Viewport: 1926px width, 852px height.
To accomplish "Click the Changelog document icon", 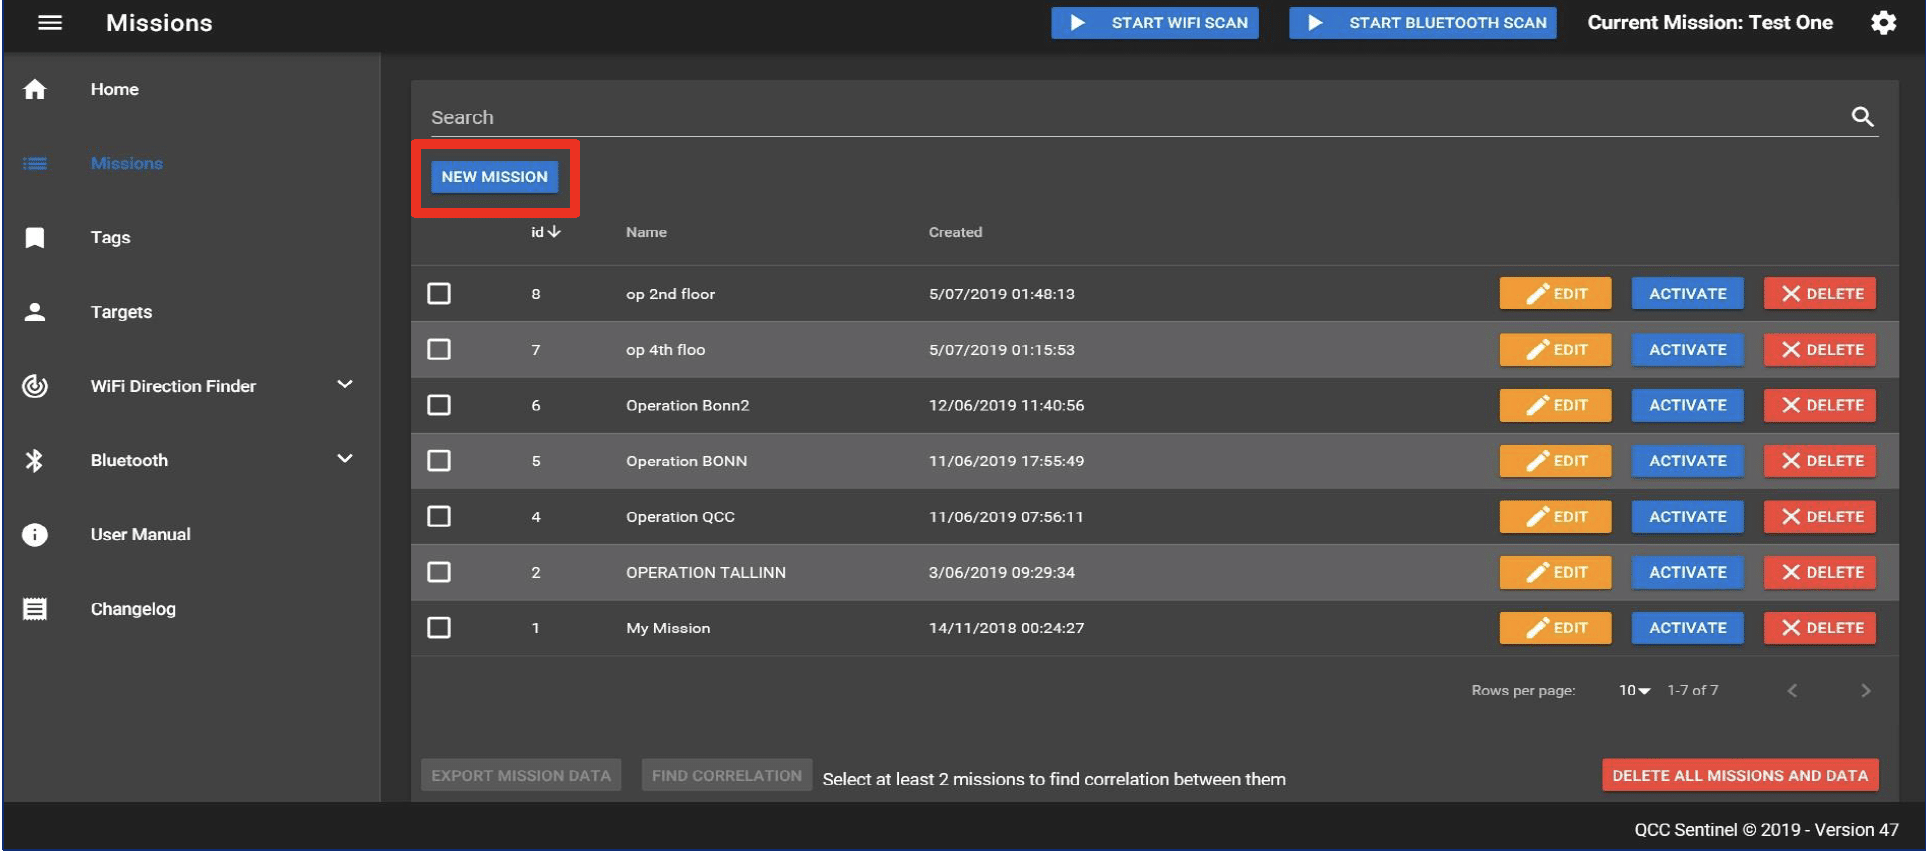I will tap(35, 609).
